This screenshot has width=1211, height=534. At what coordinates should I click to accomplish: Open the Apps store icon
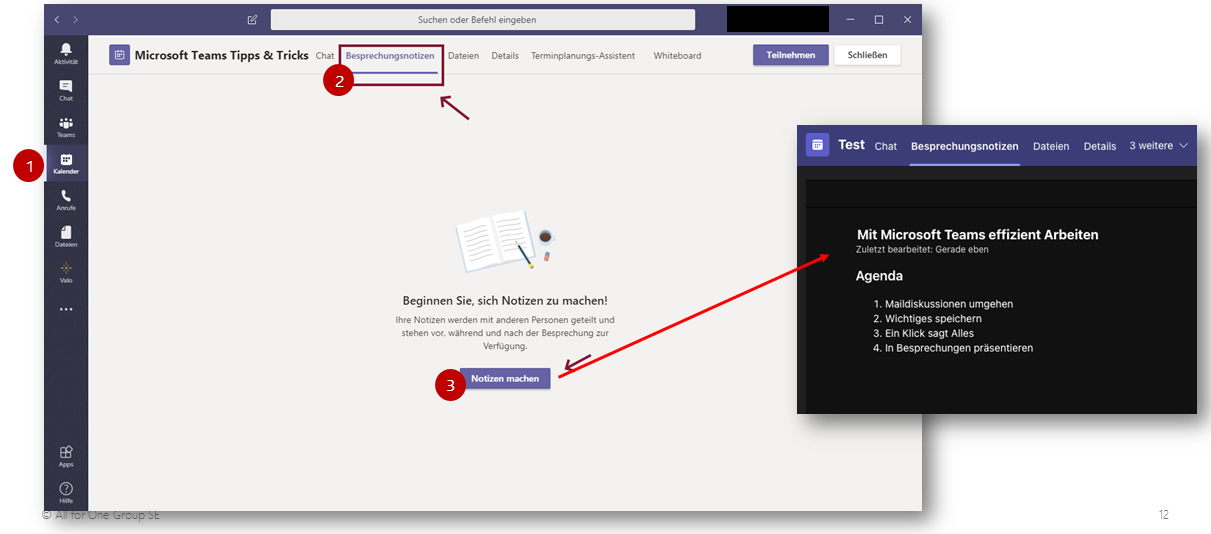(66, 456)
